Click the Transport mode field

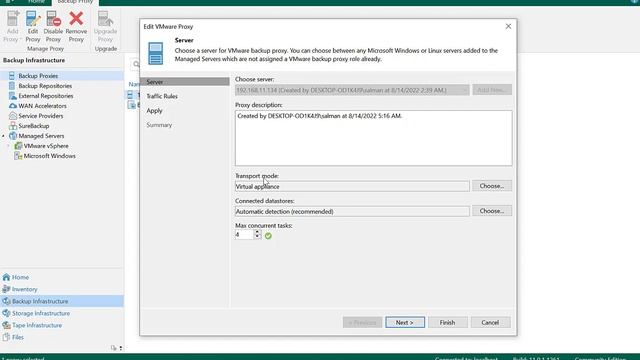point(352,187)
